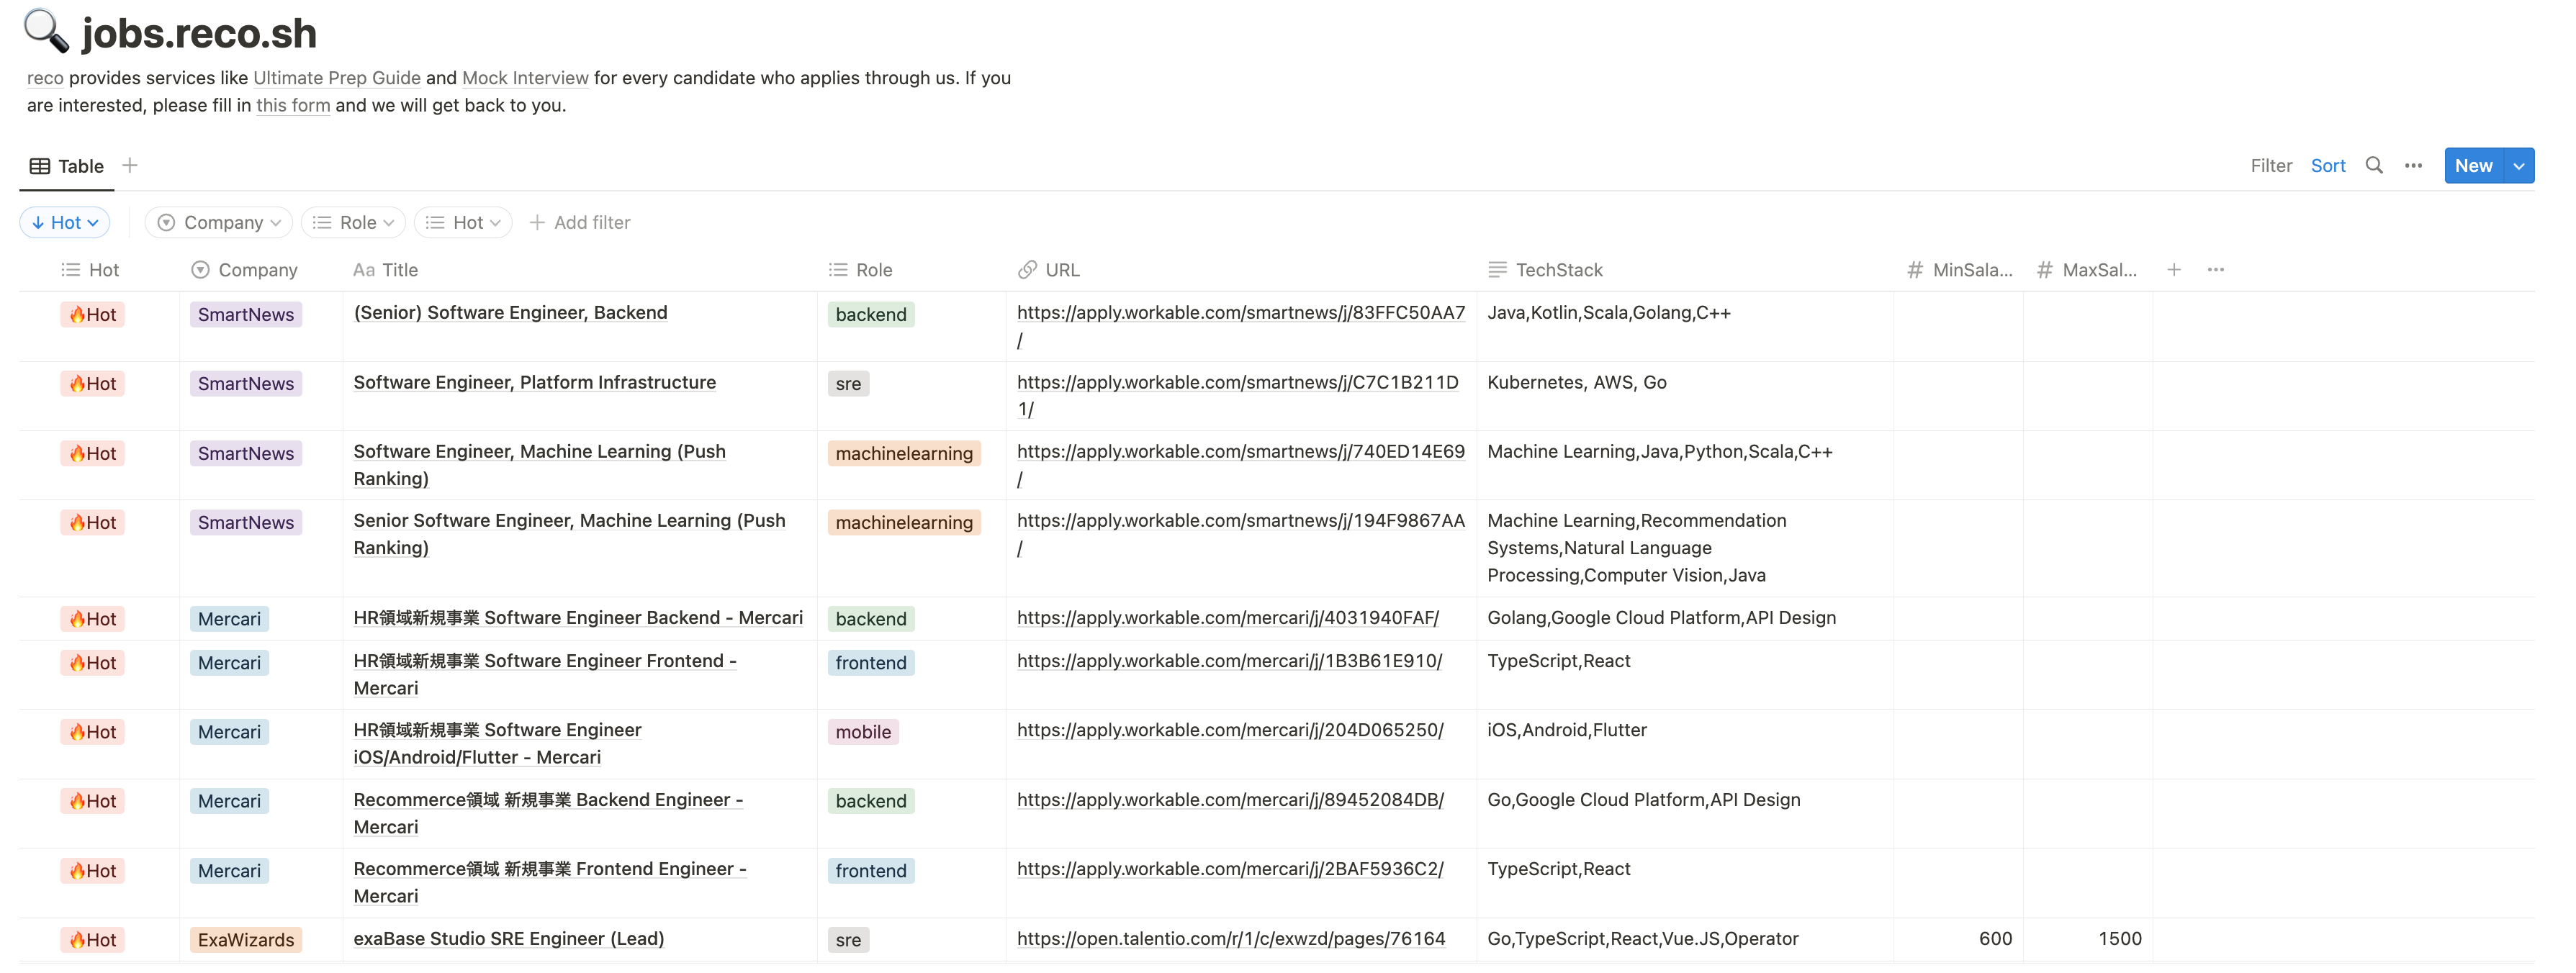Click the blue New button

click(2472, 166)
